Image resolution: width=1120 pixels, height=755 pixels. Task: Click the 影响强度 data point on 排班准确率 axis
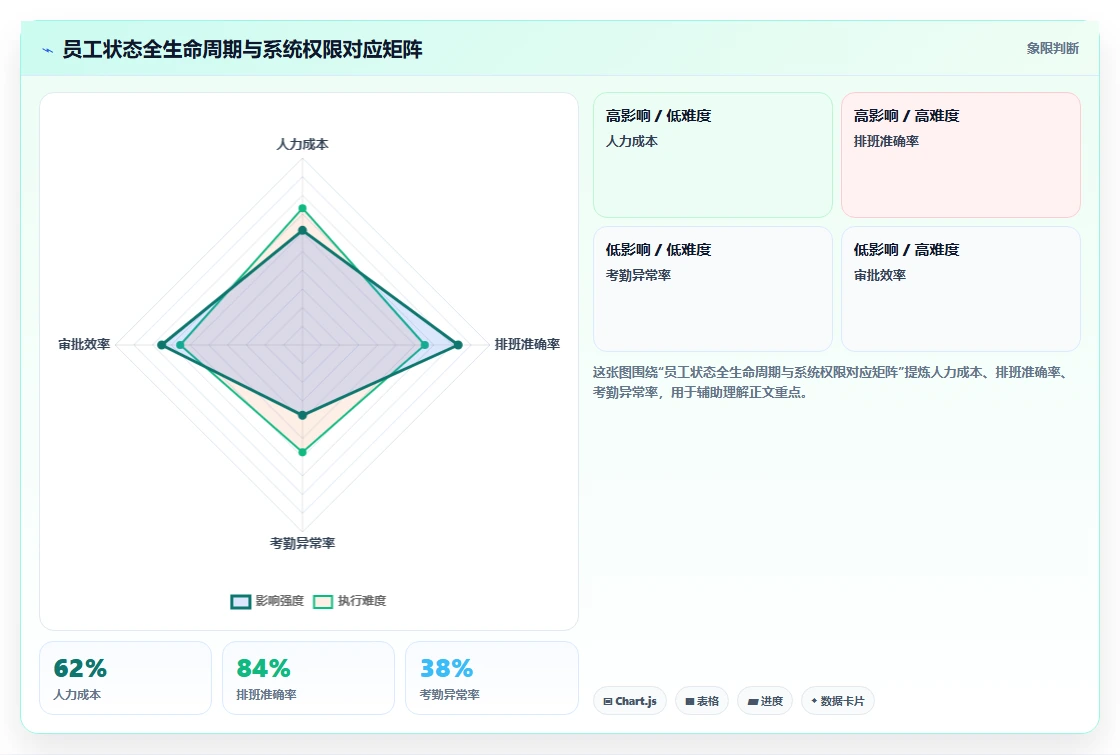pos(458,345)
